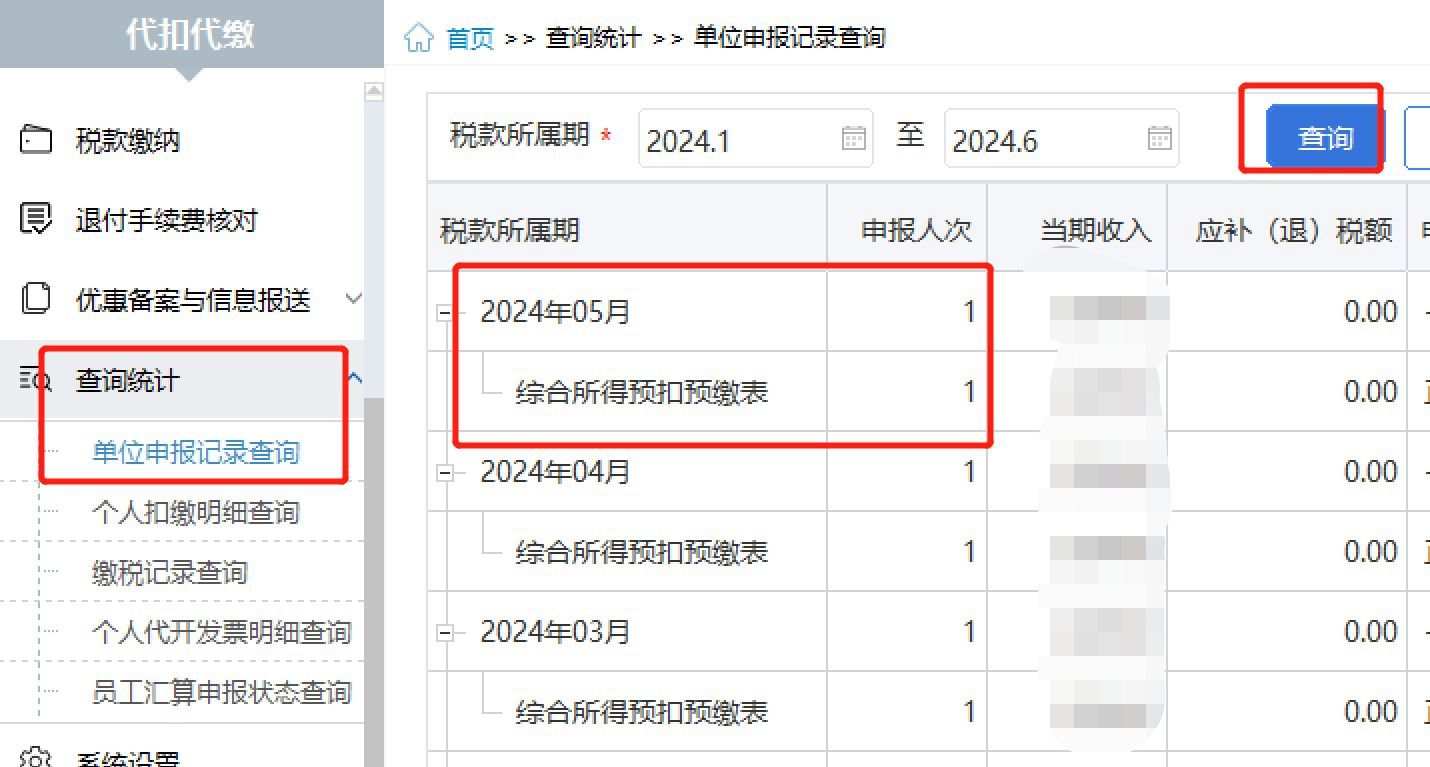Click the 查询统计 search list icon
Viewport: 1430px width, 767px height.
coord(36,378)
